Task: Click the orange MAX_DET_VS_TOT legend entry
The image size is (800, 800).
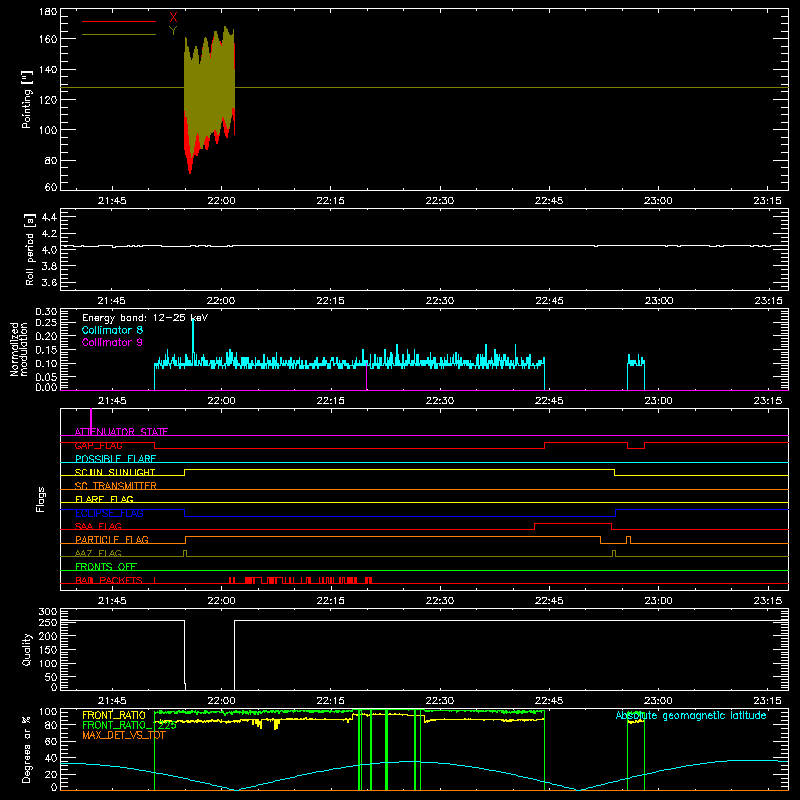Action: click(x=123, y=735)
